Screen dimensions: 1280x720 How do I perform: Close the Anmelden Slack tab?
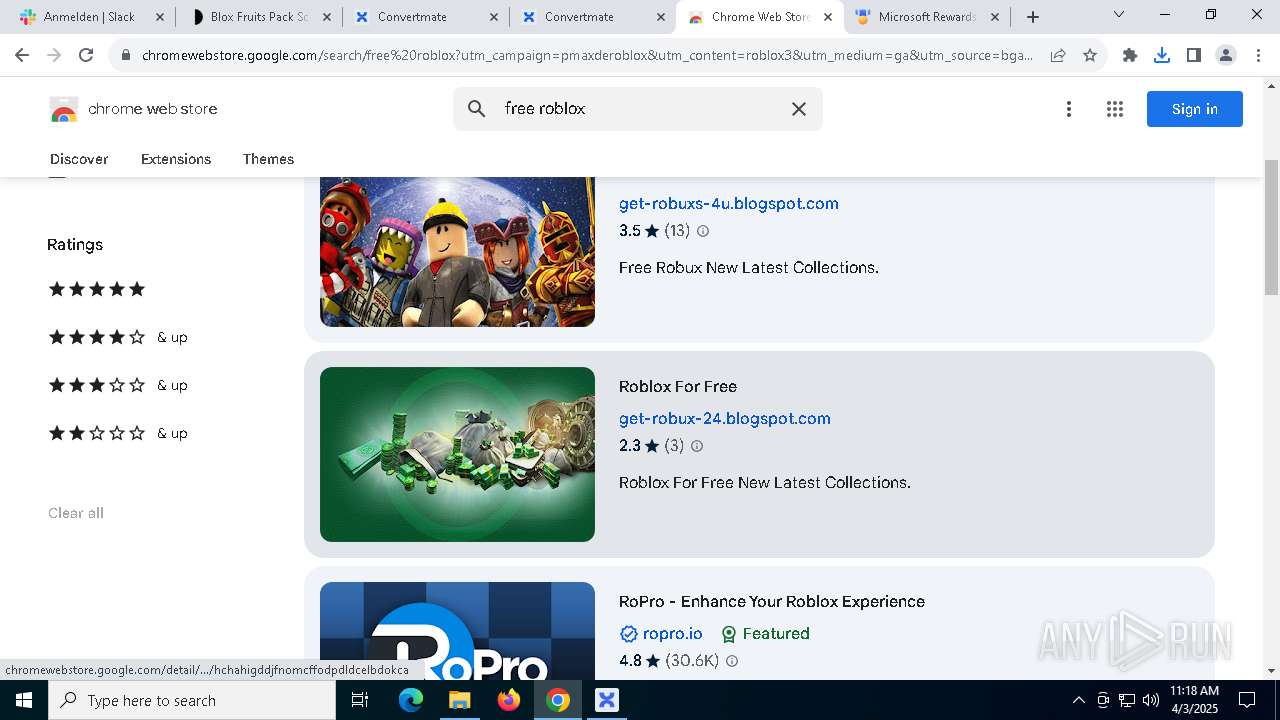(160, 17)
